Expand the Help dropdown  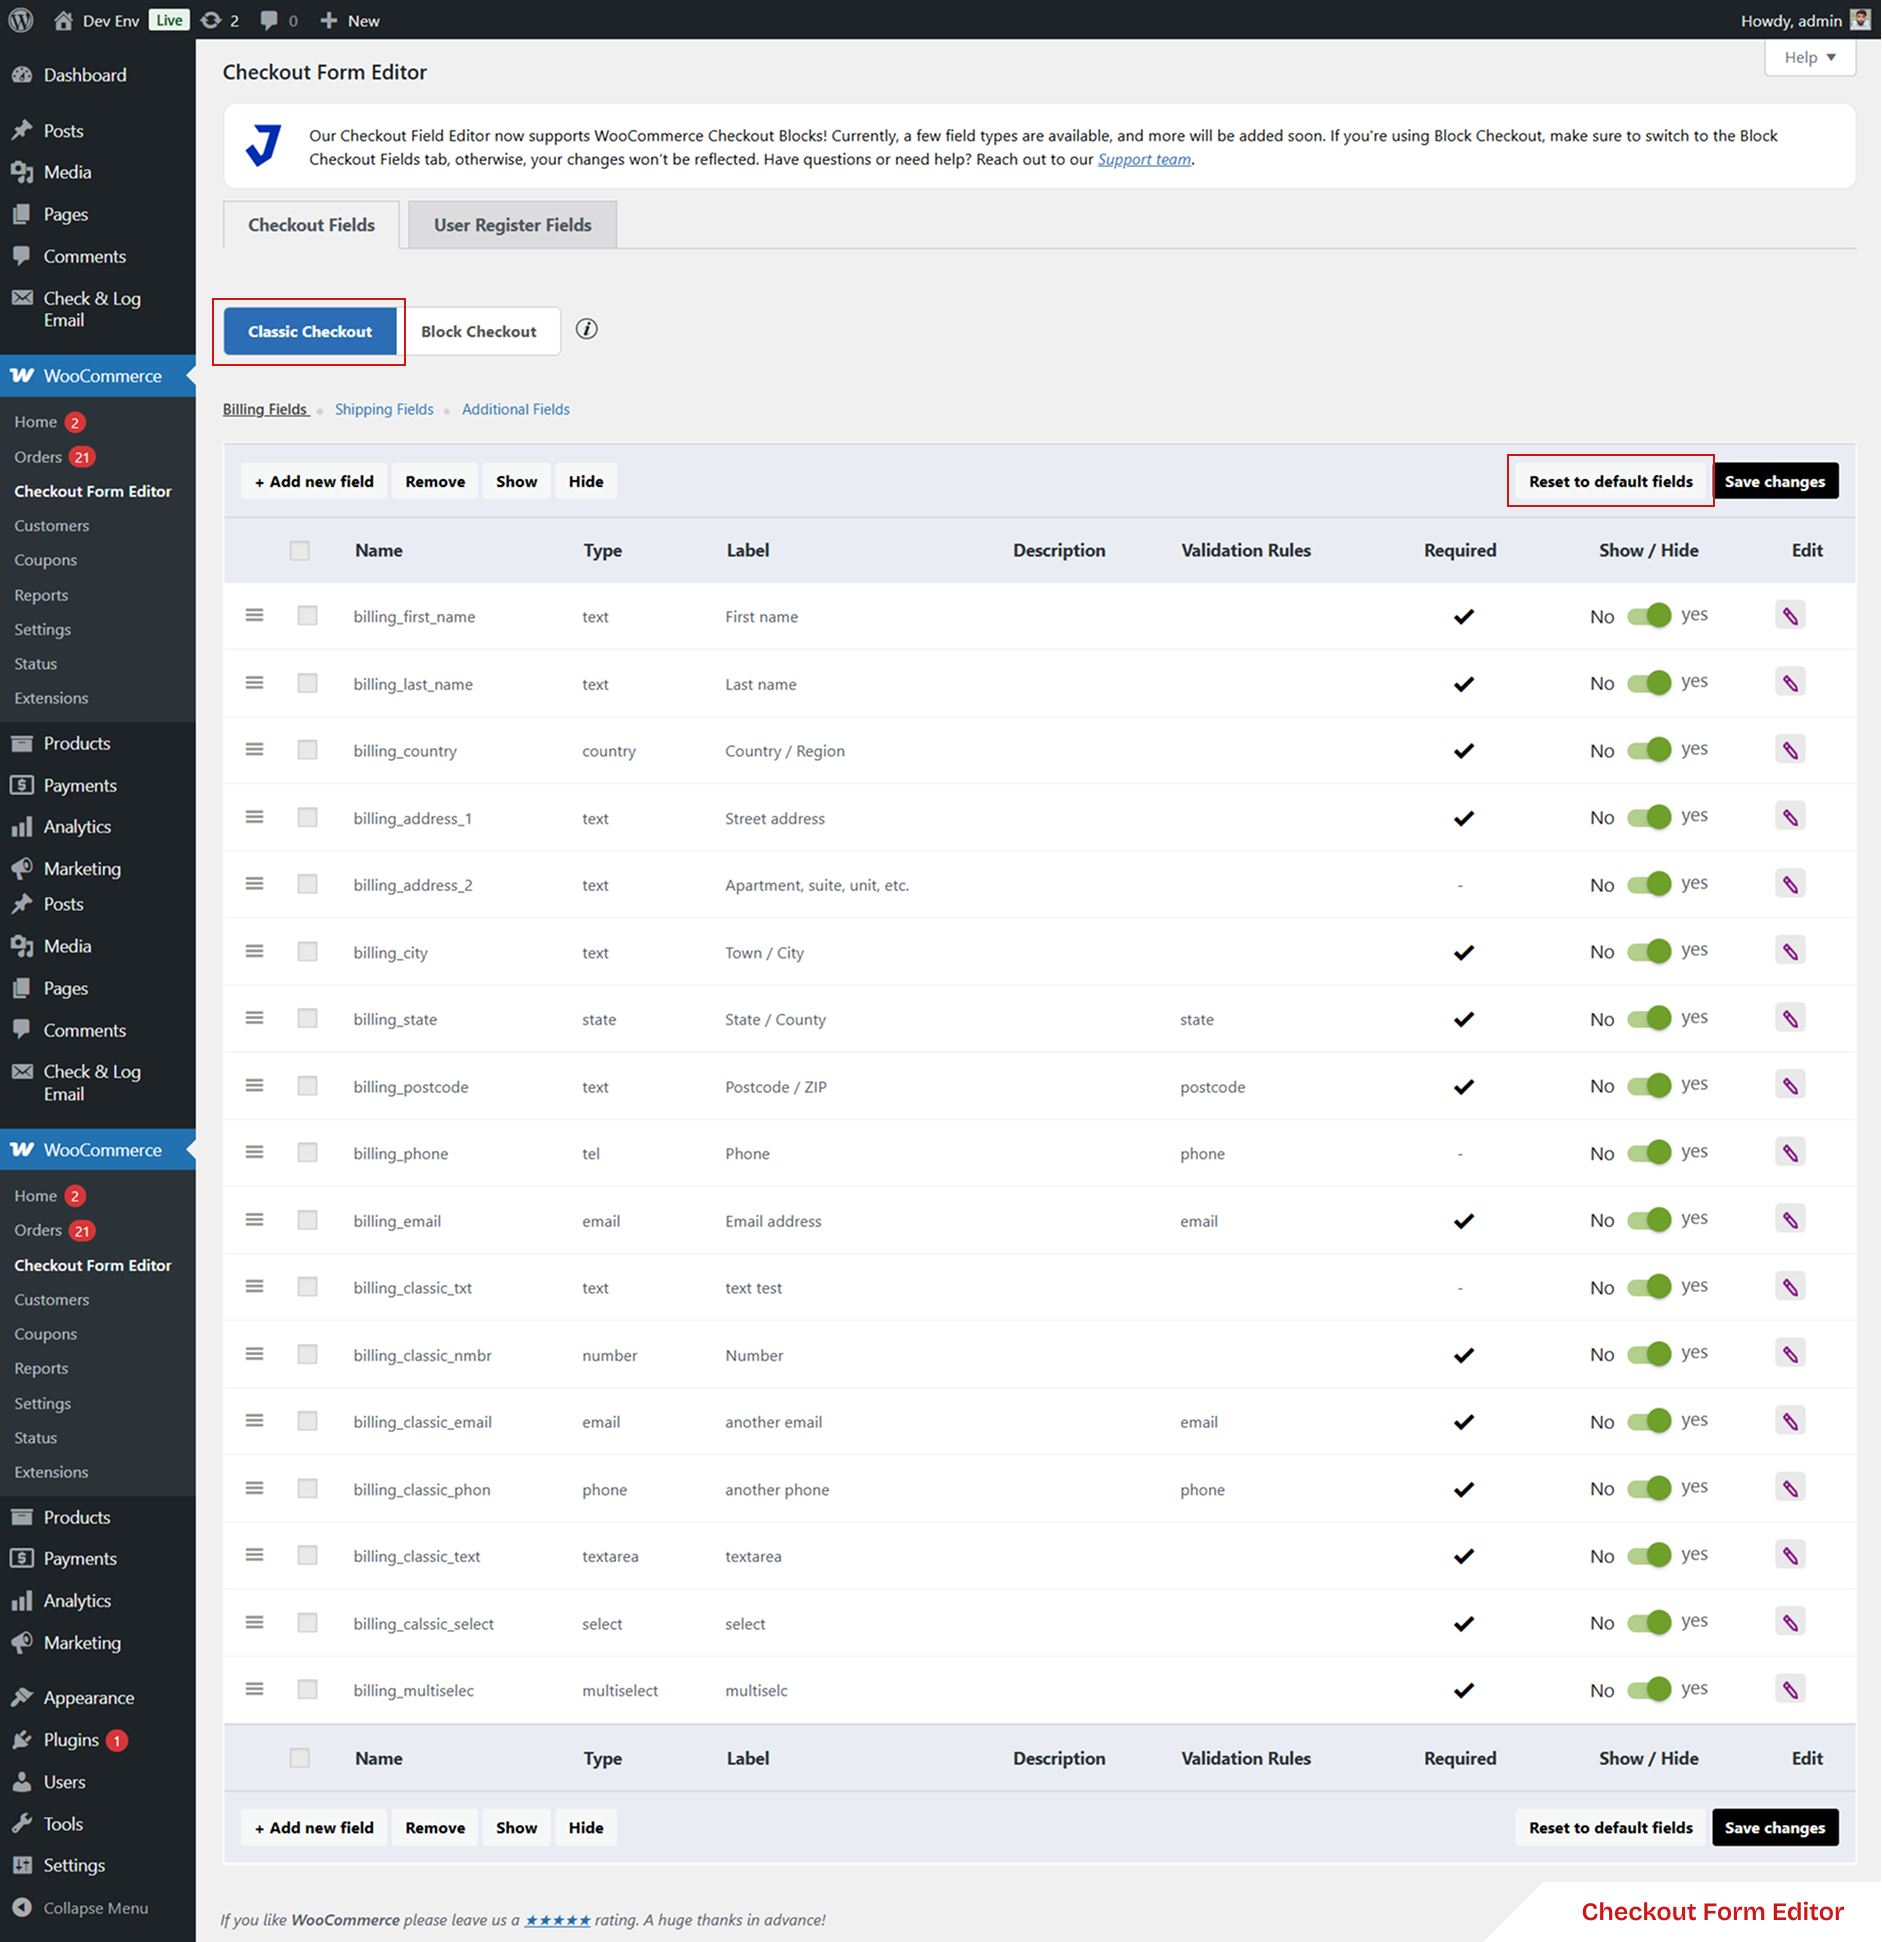1808,57
